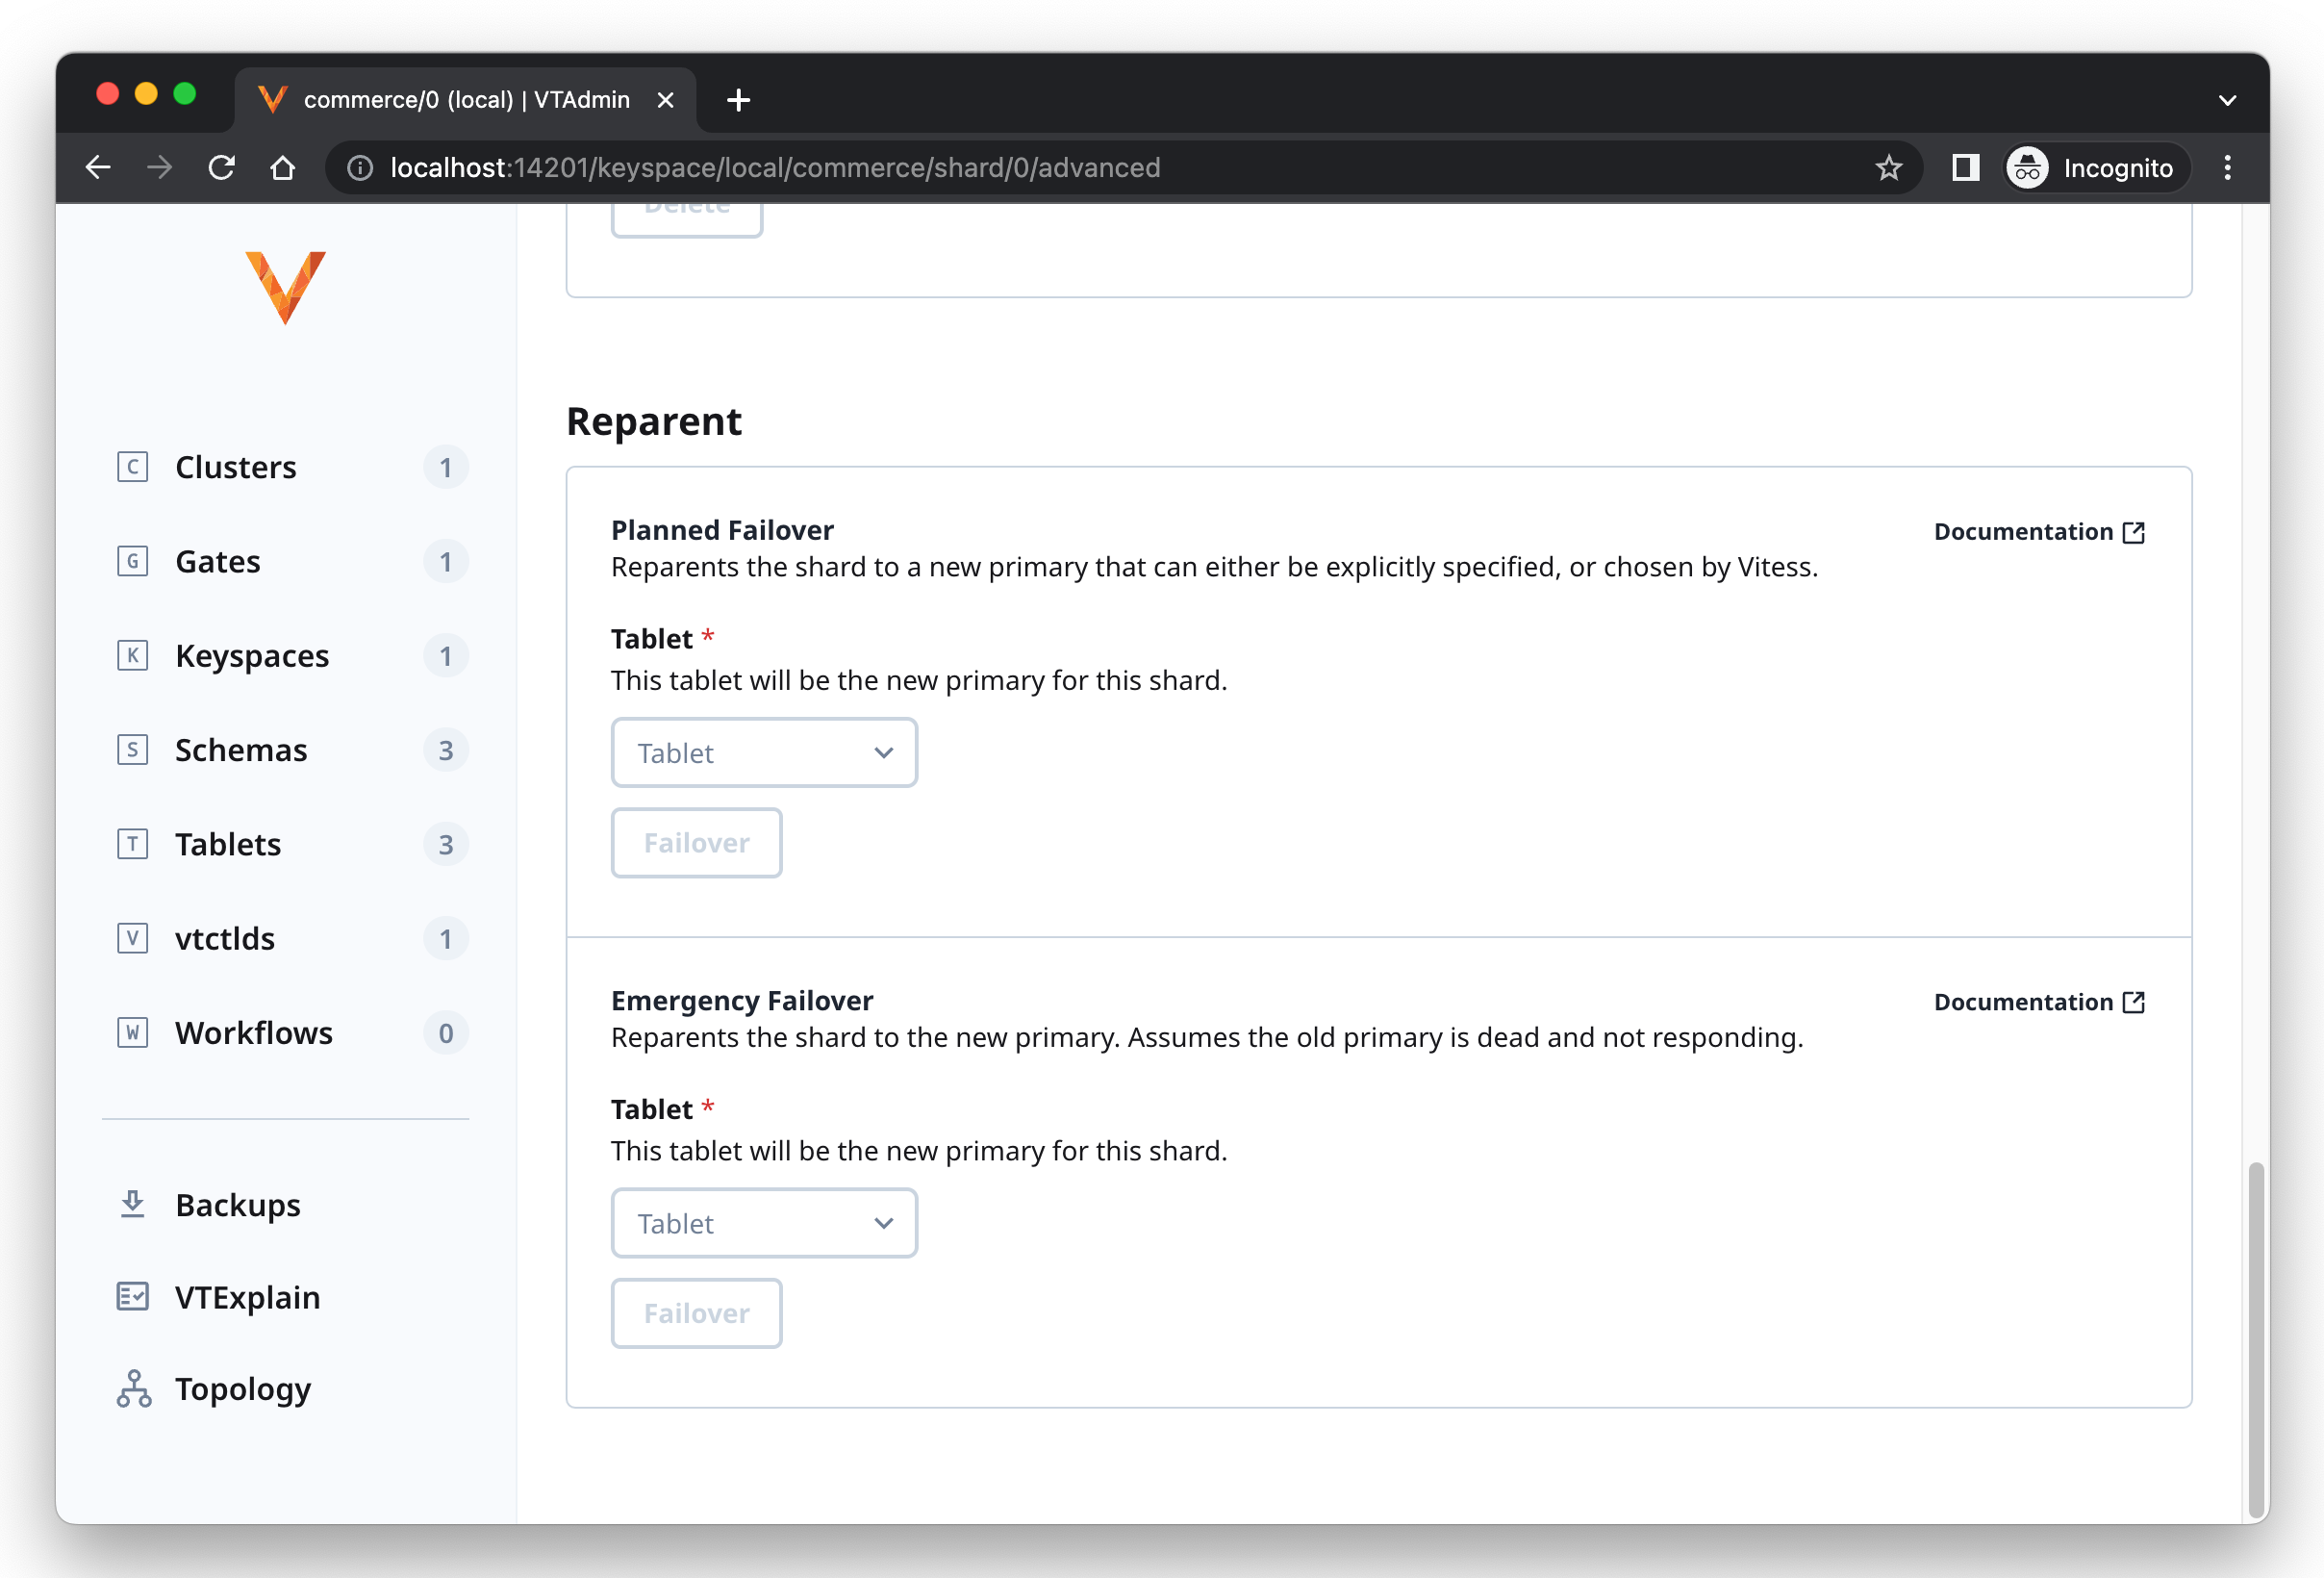The image size is (2324, 1578).
Task: Click the Clusters icon in sidebar
Action: [x=132, y=465]
